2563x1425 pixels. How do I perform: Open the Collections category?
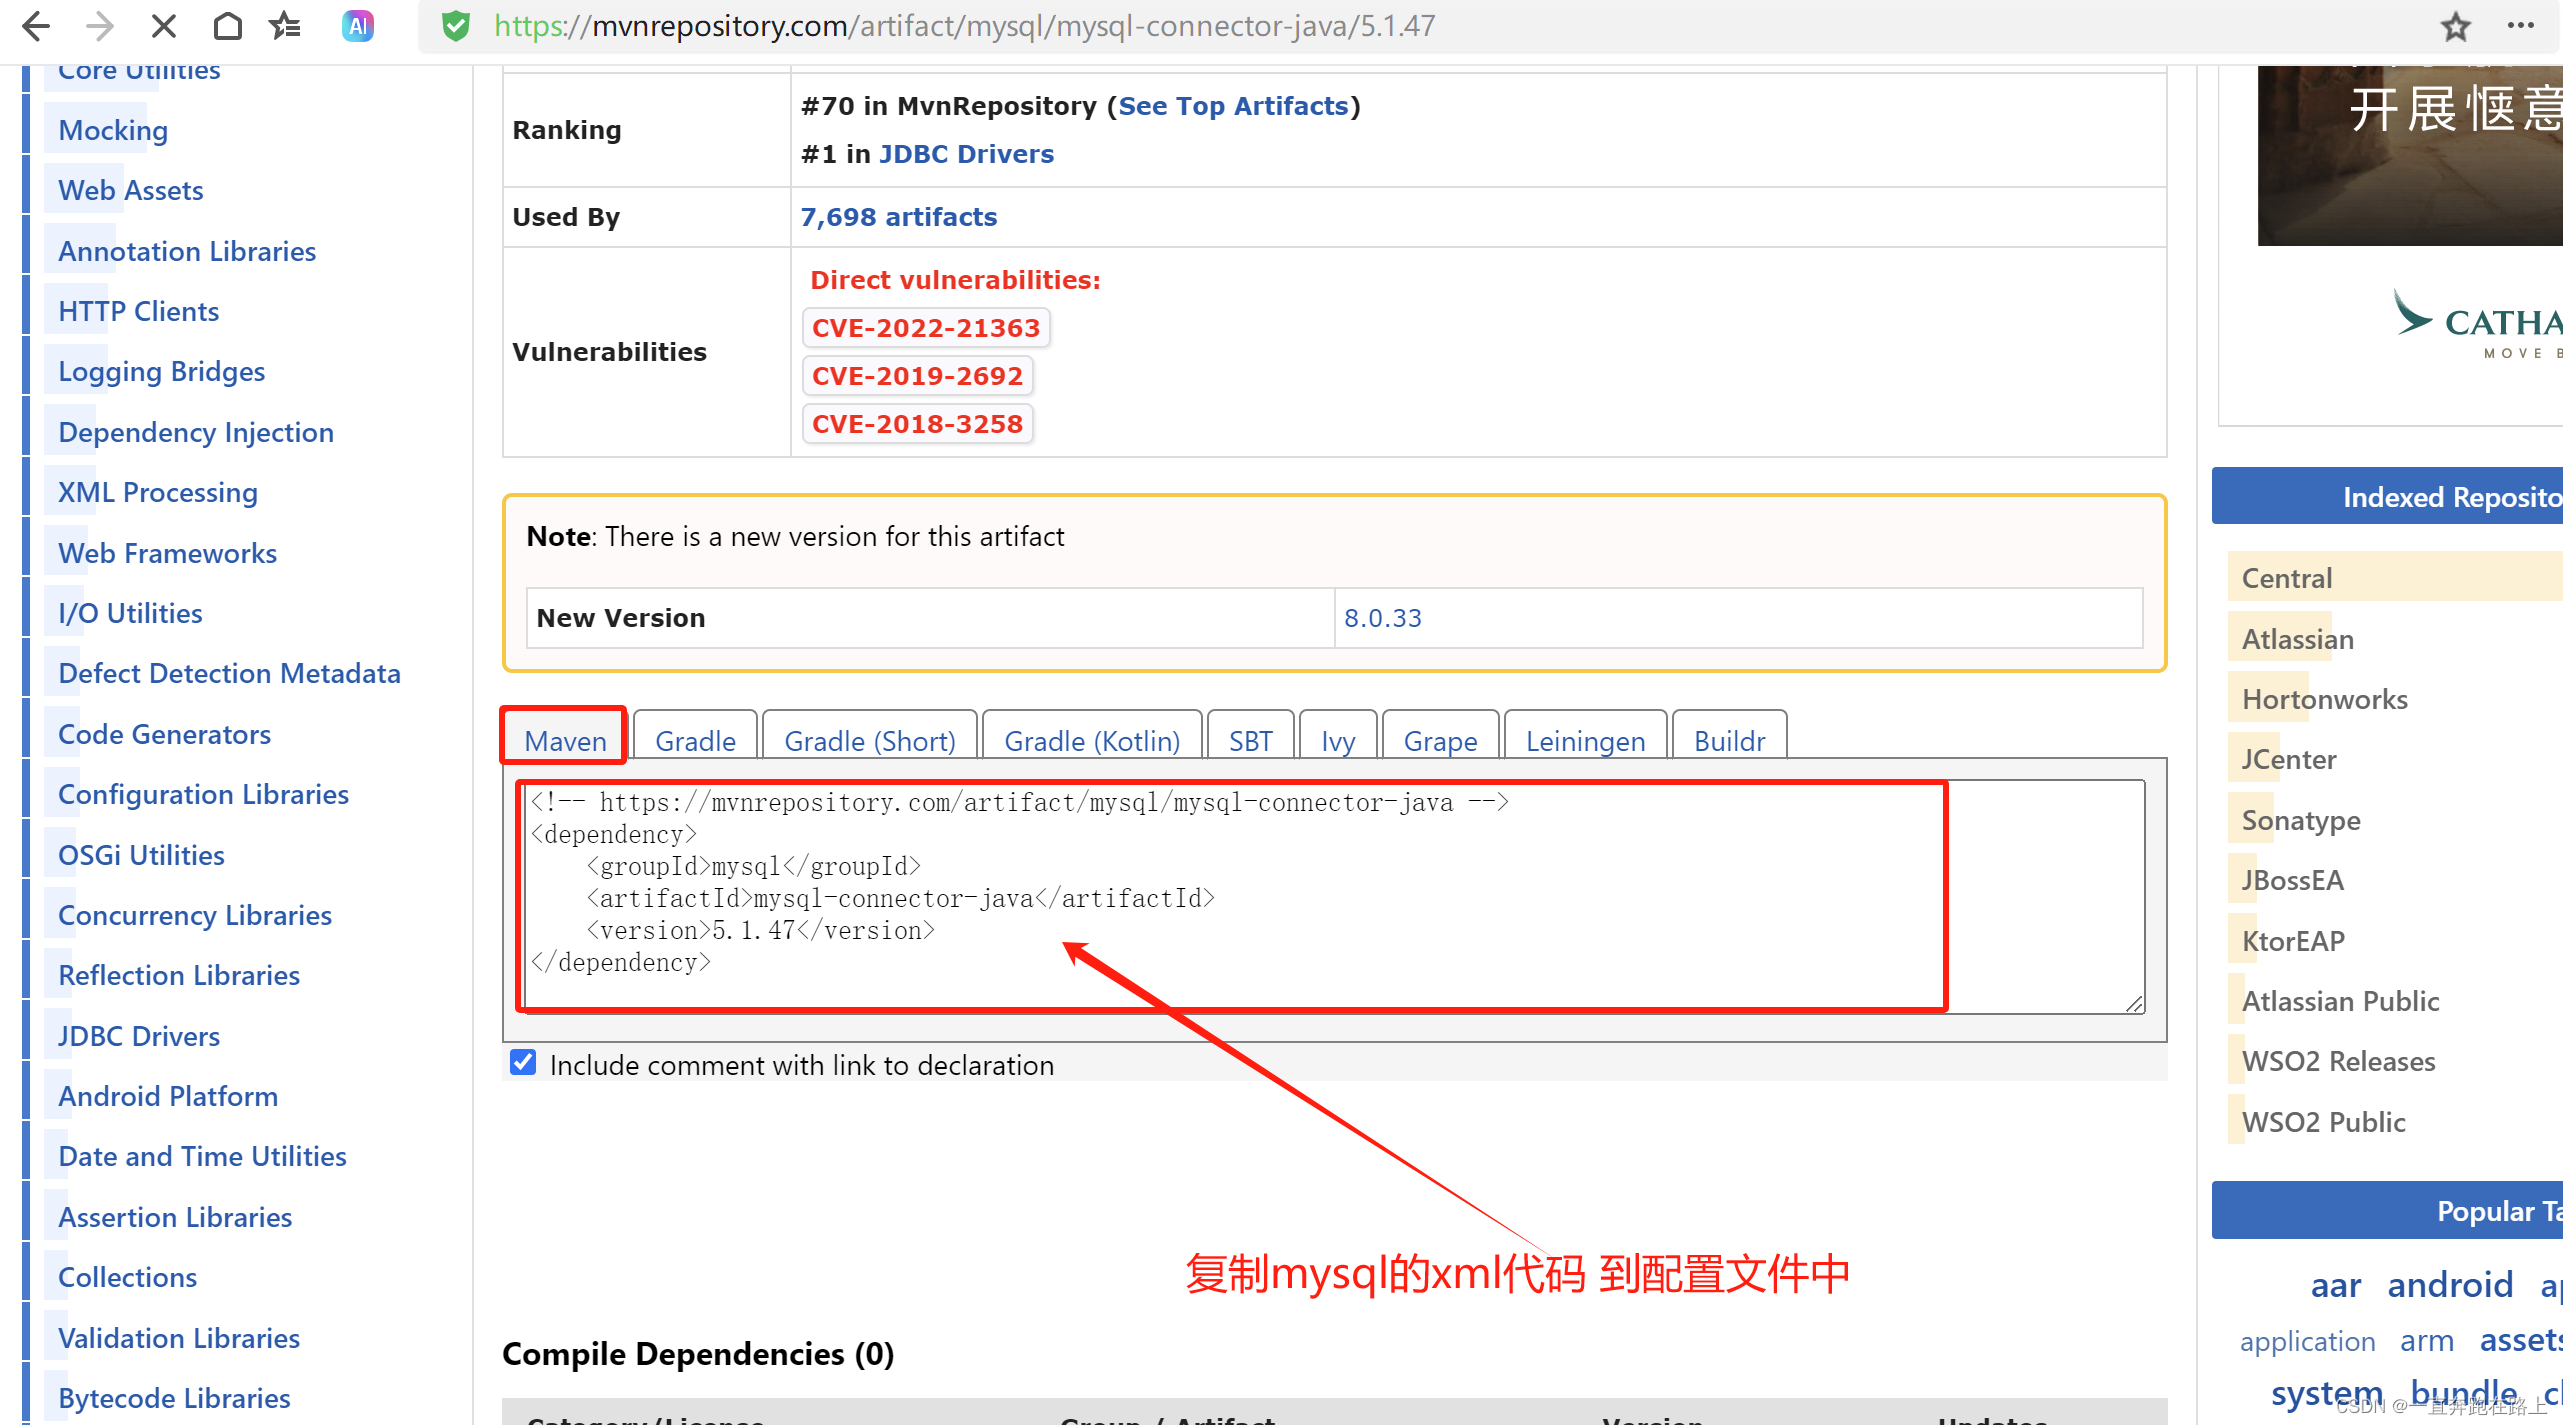[127, 1277]
